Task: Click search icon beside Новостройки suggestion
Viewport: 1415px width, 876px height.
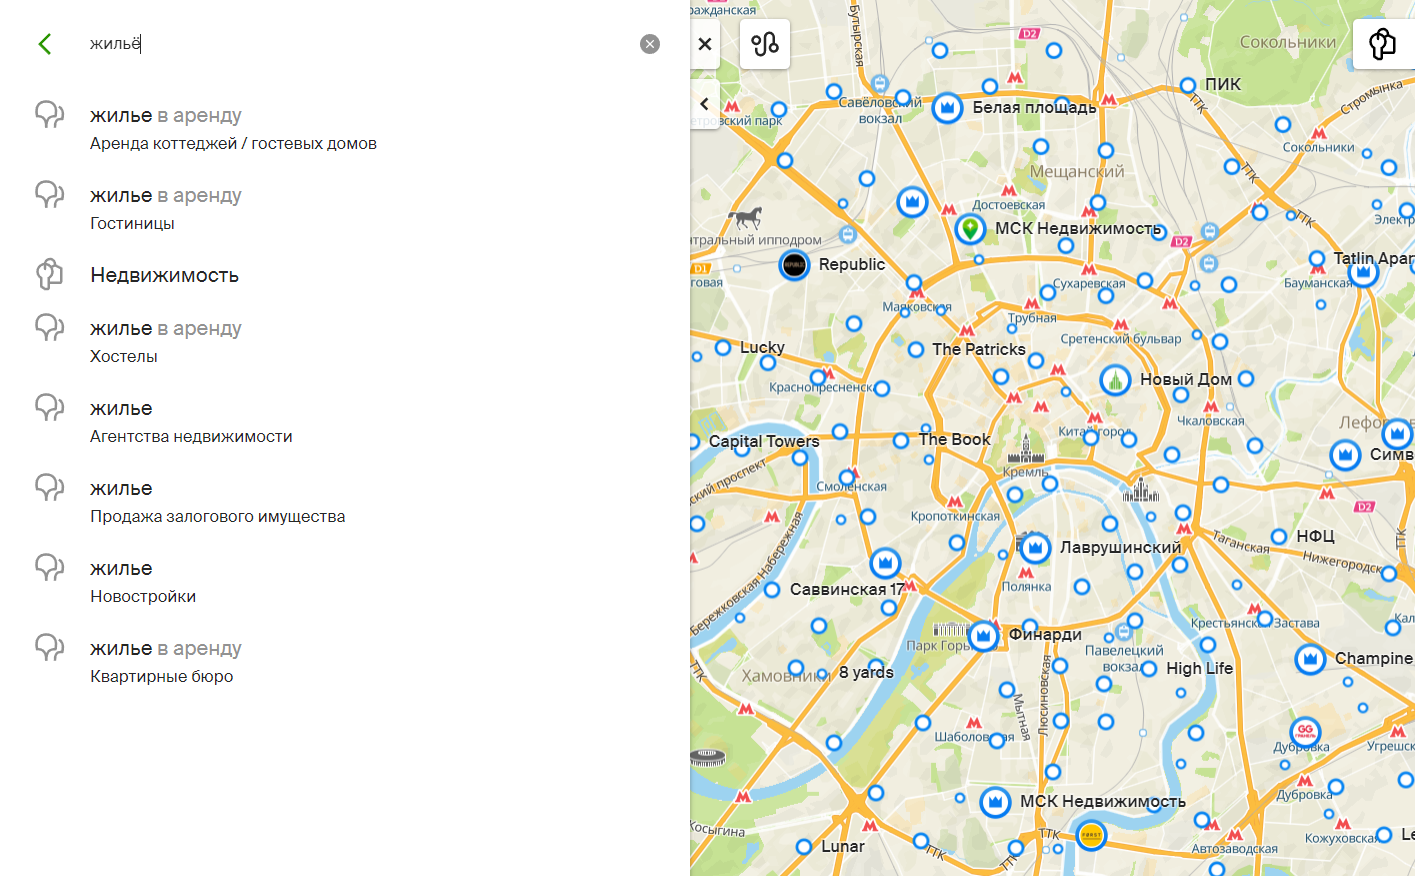Action: tap(49, 567)
